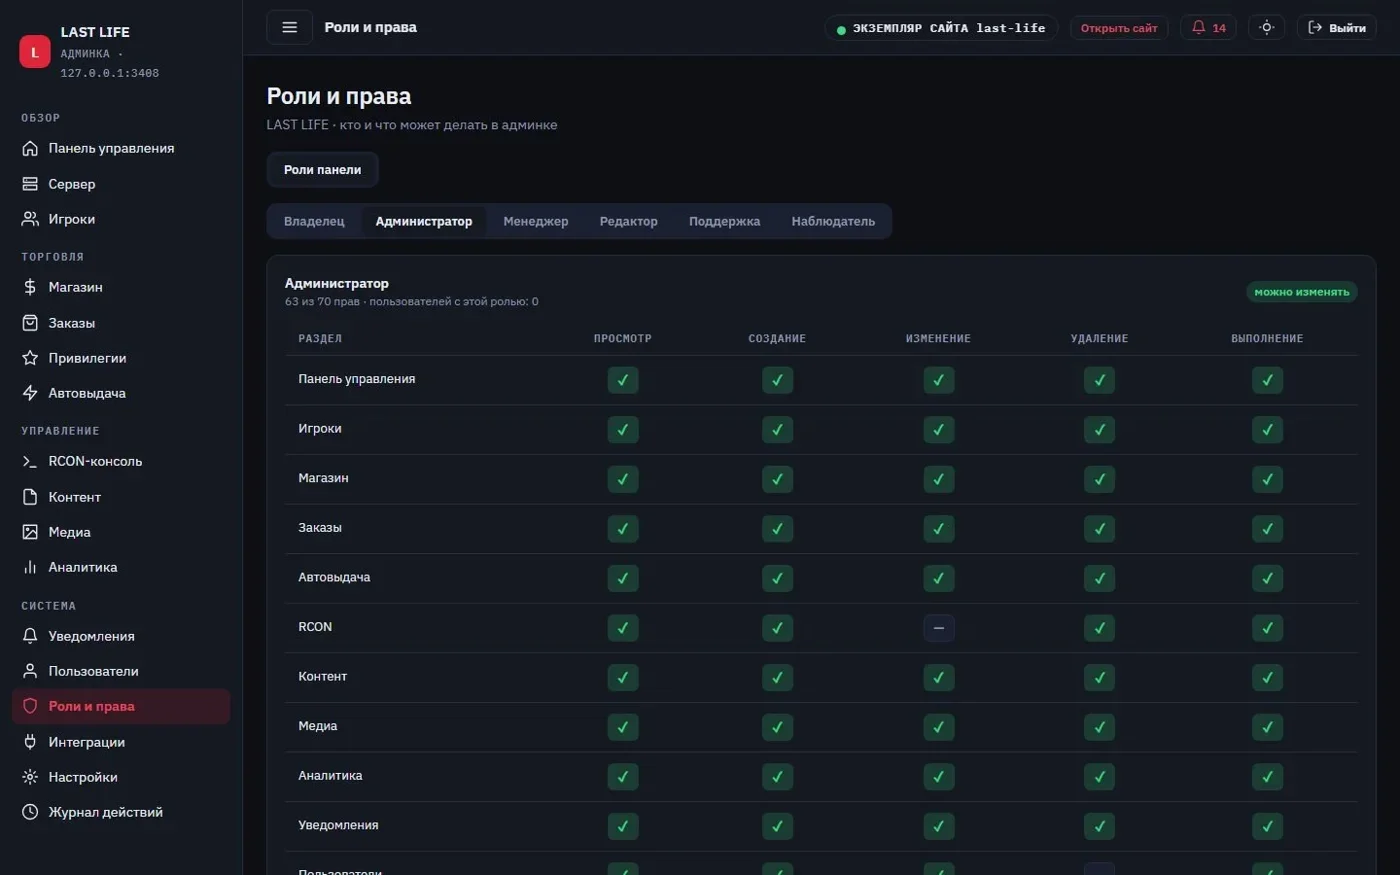Select the Наблюдатель role tab
The width and height of the screenshot is (1400, 875).
833,221
